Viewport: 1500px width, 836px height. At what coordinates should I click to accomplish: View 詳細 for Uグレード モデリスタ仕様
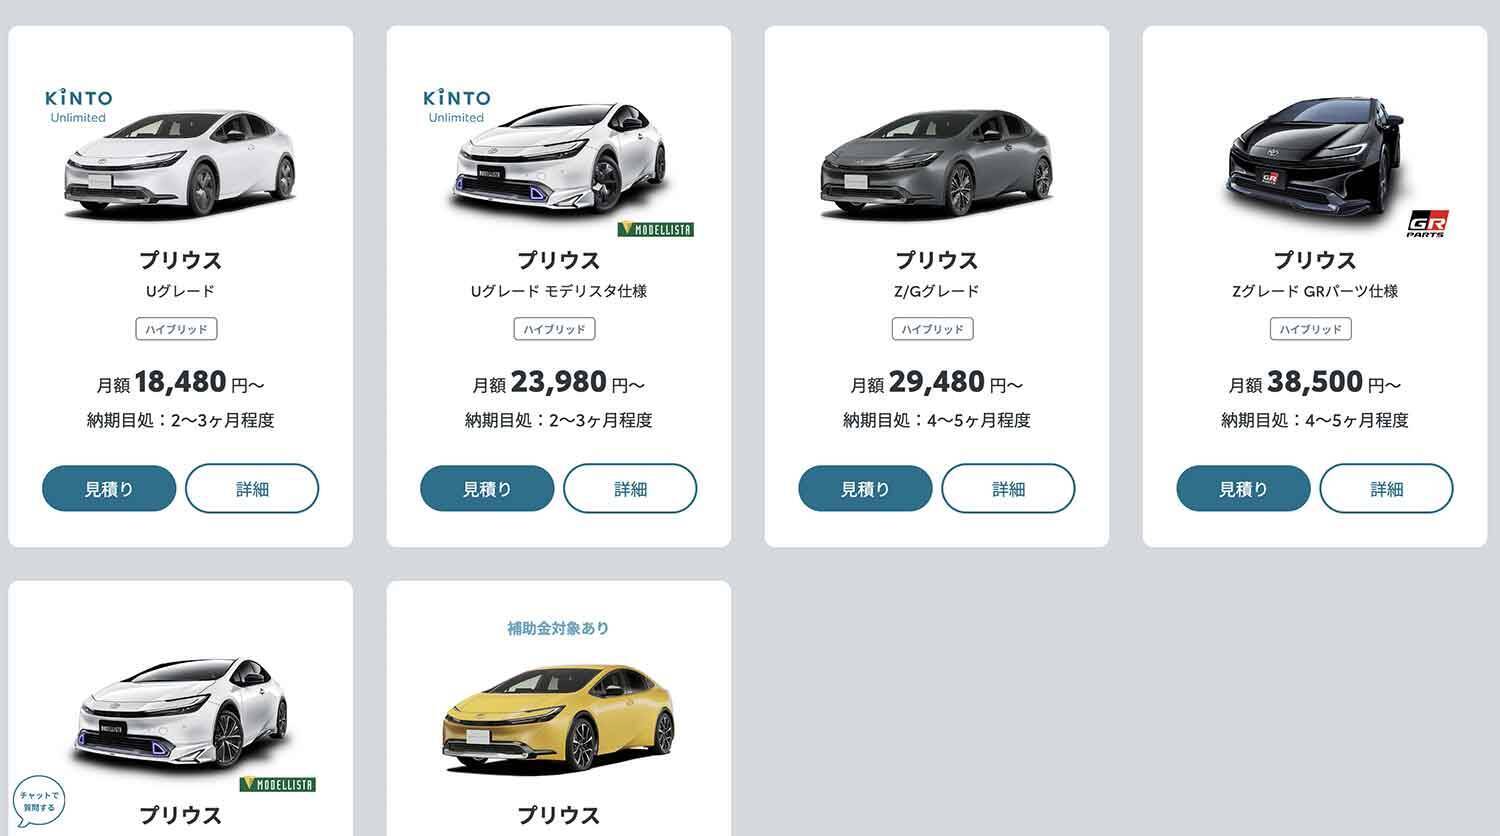[x=630, y=489]
